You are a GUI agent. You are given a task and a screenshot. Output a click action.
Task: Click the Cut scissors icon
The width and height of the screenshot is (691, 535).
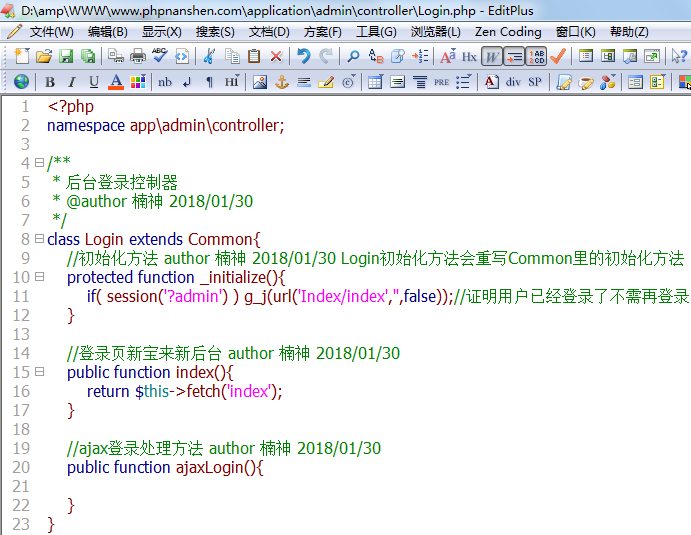tap(209, 56)
